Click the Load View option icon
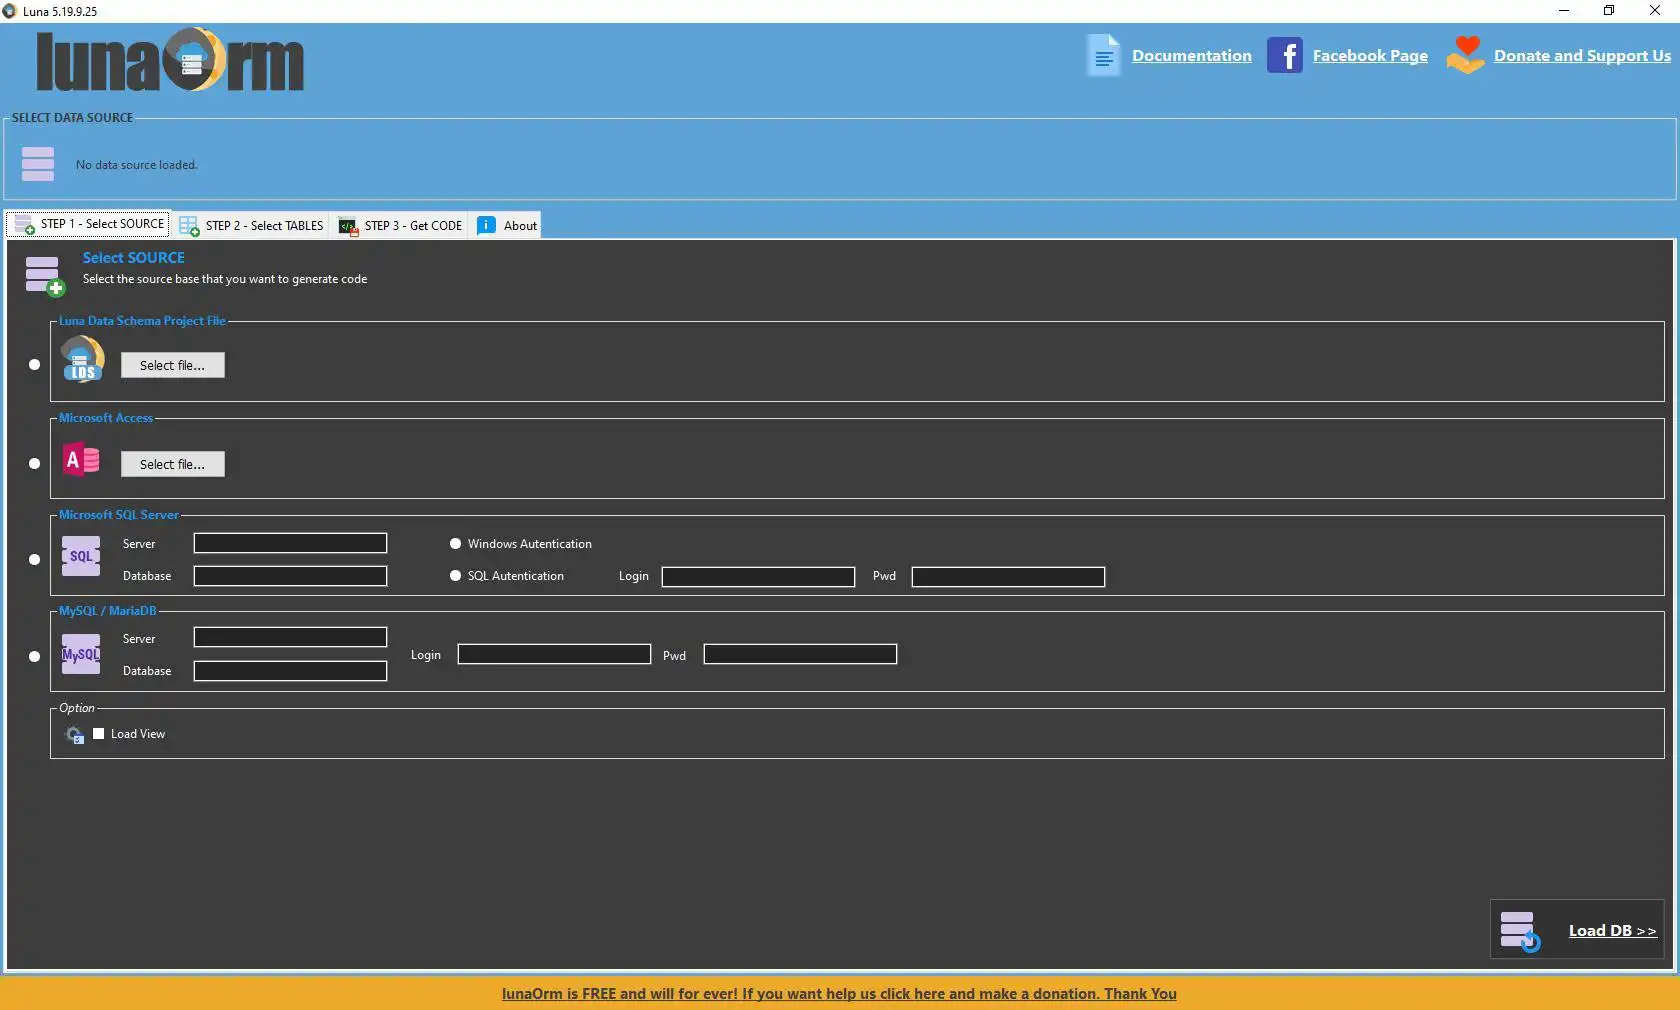The height and width of the screenshot is (1010, 1680). coord(75,735)
